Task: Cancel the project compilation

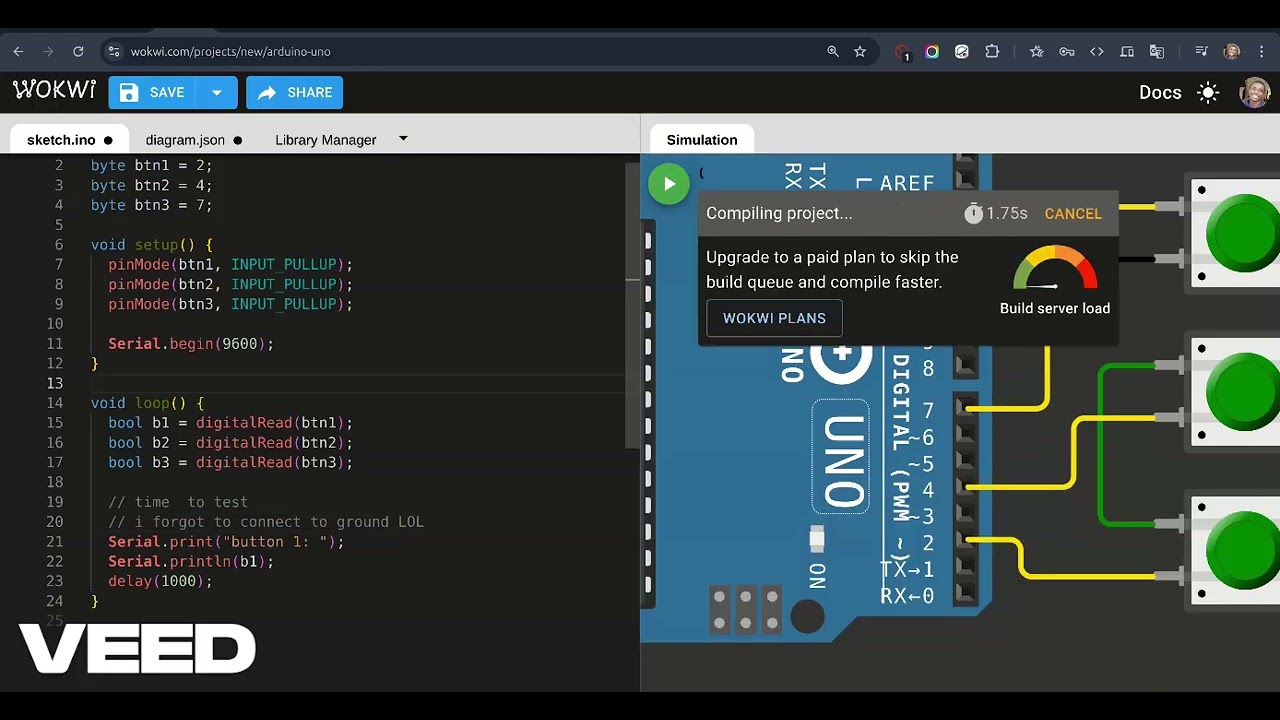Action: click(1073, 214)
